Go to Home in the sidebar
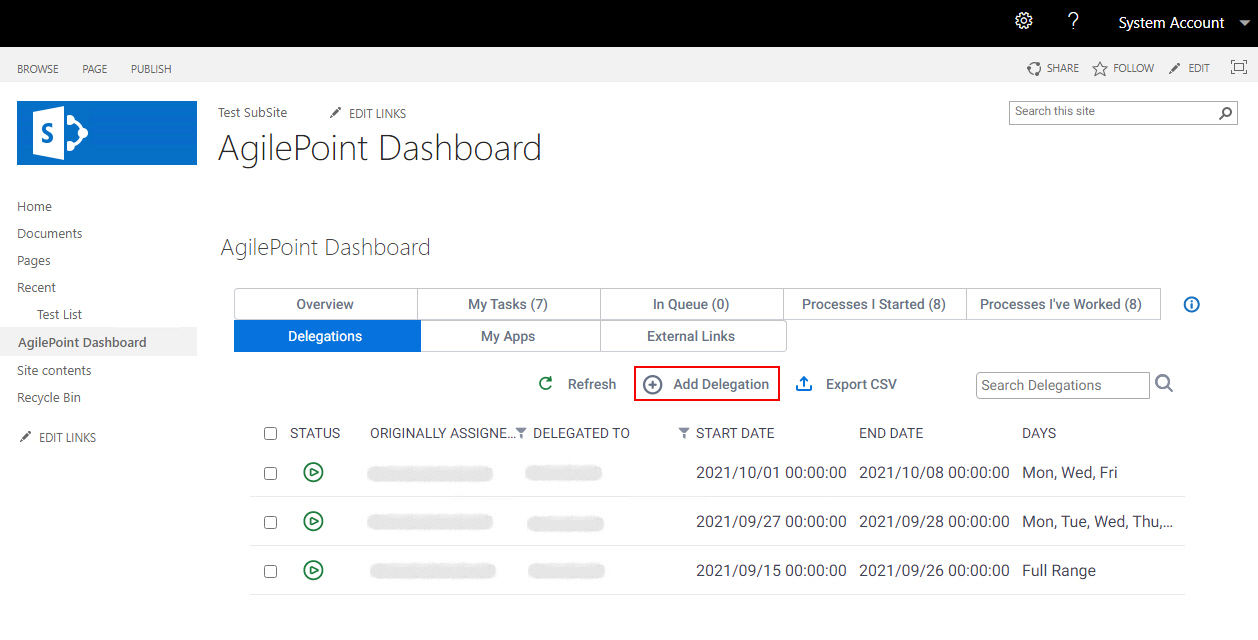This screenshot has height=640, width=1258. click(34, 206)
